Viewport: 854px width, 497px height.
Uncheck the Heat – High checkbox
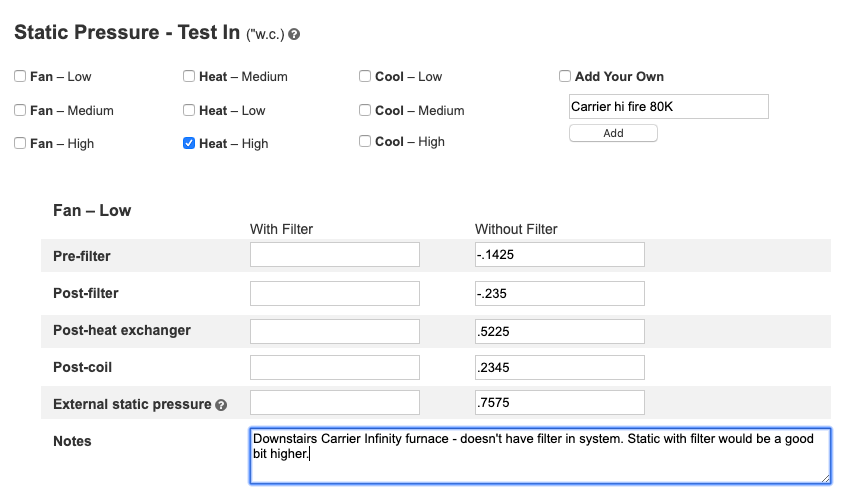tap(189, 143)
